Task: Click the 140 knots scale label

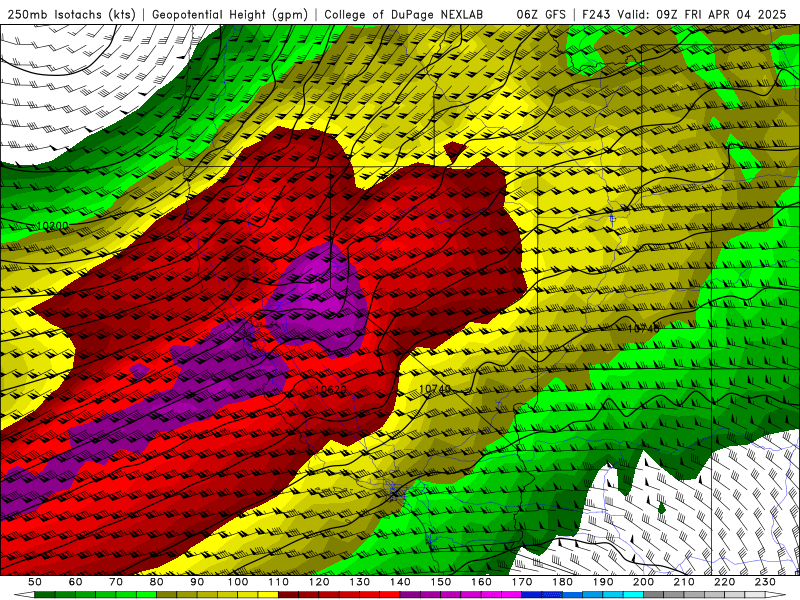Action: pyautogui.click(x=400, y=582)
